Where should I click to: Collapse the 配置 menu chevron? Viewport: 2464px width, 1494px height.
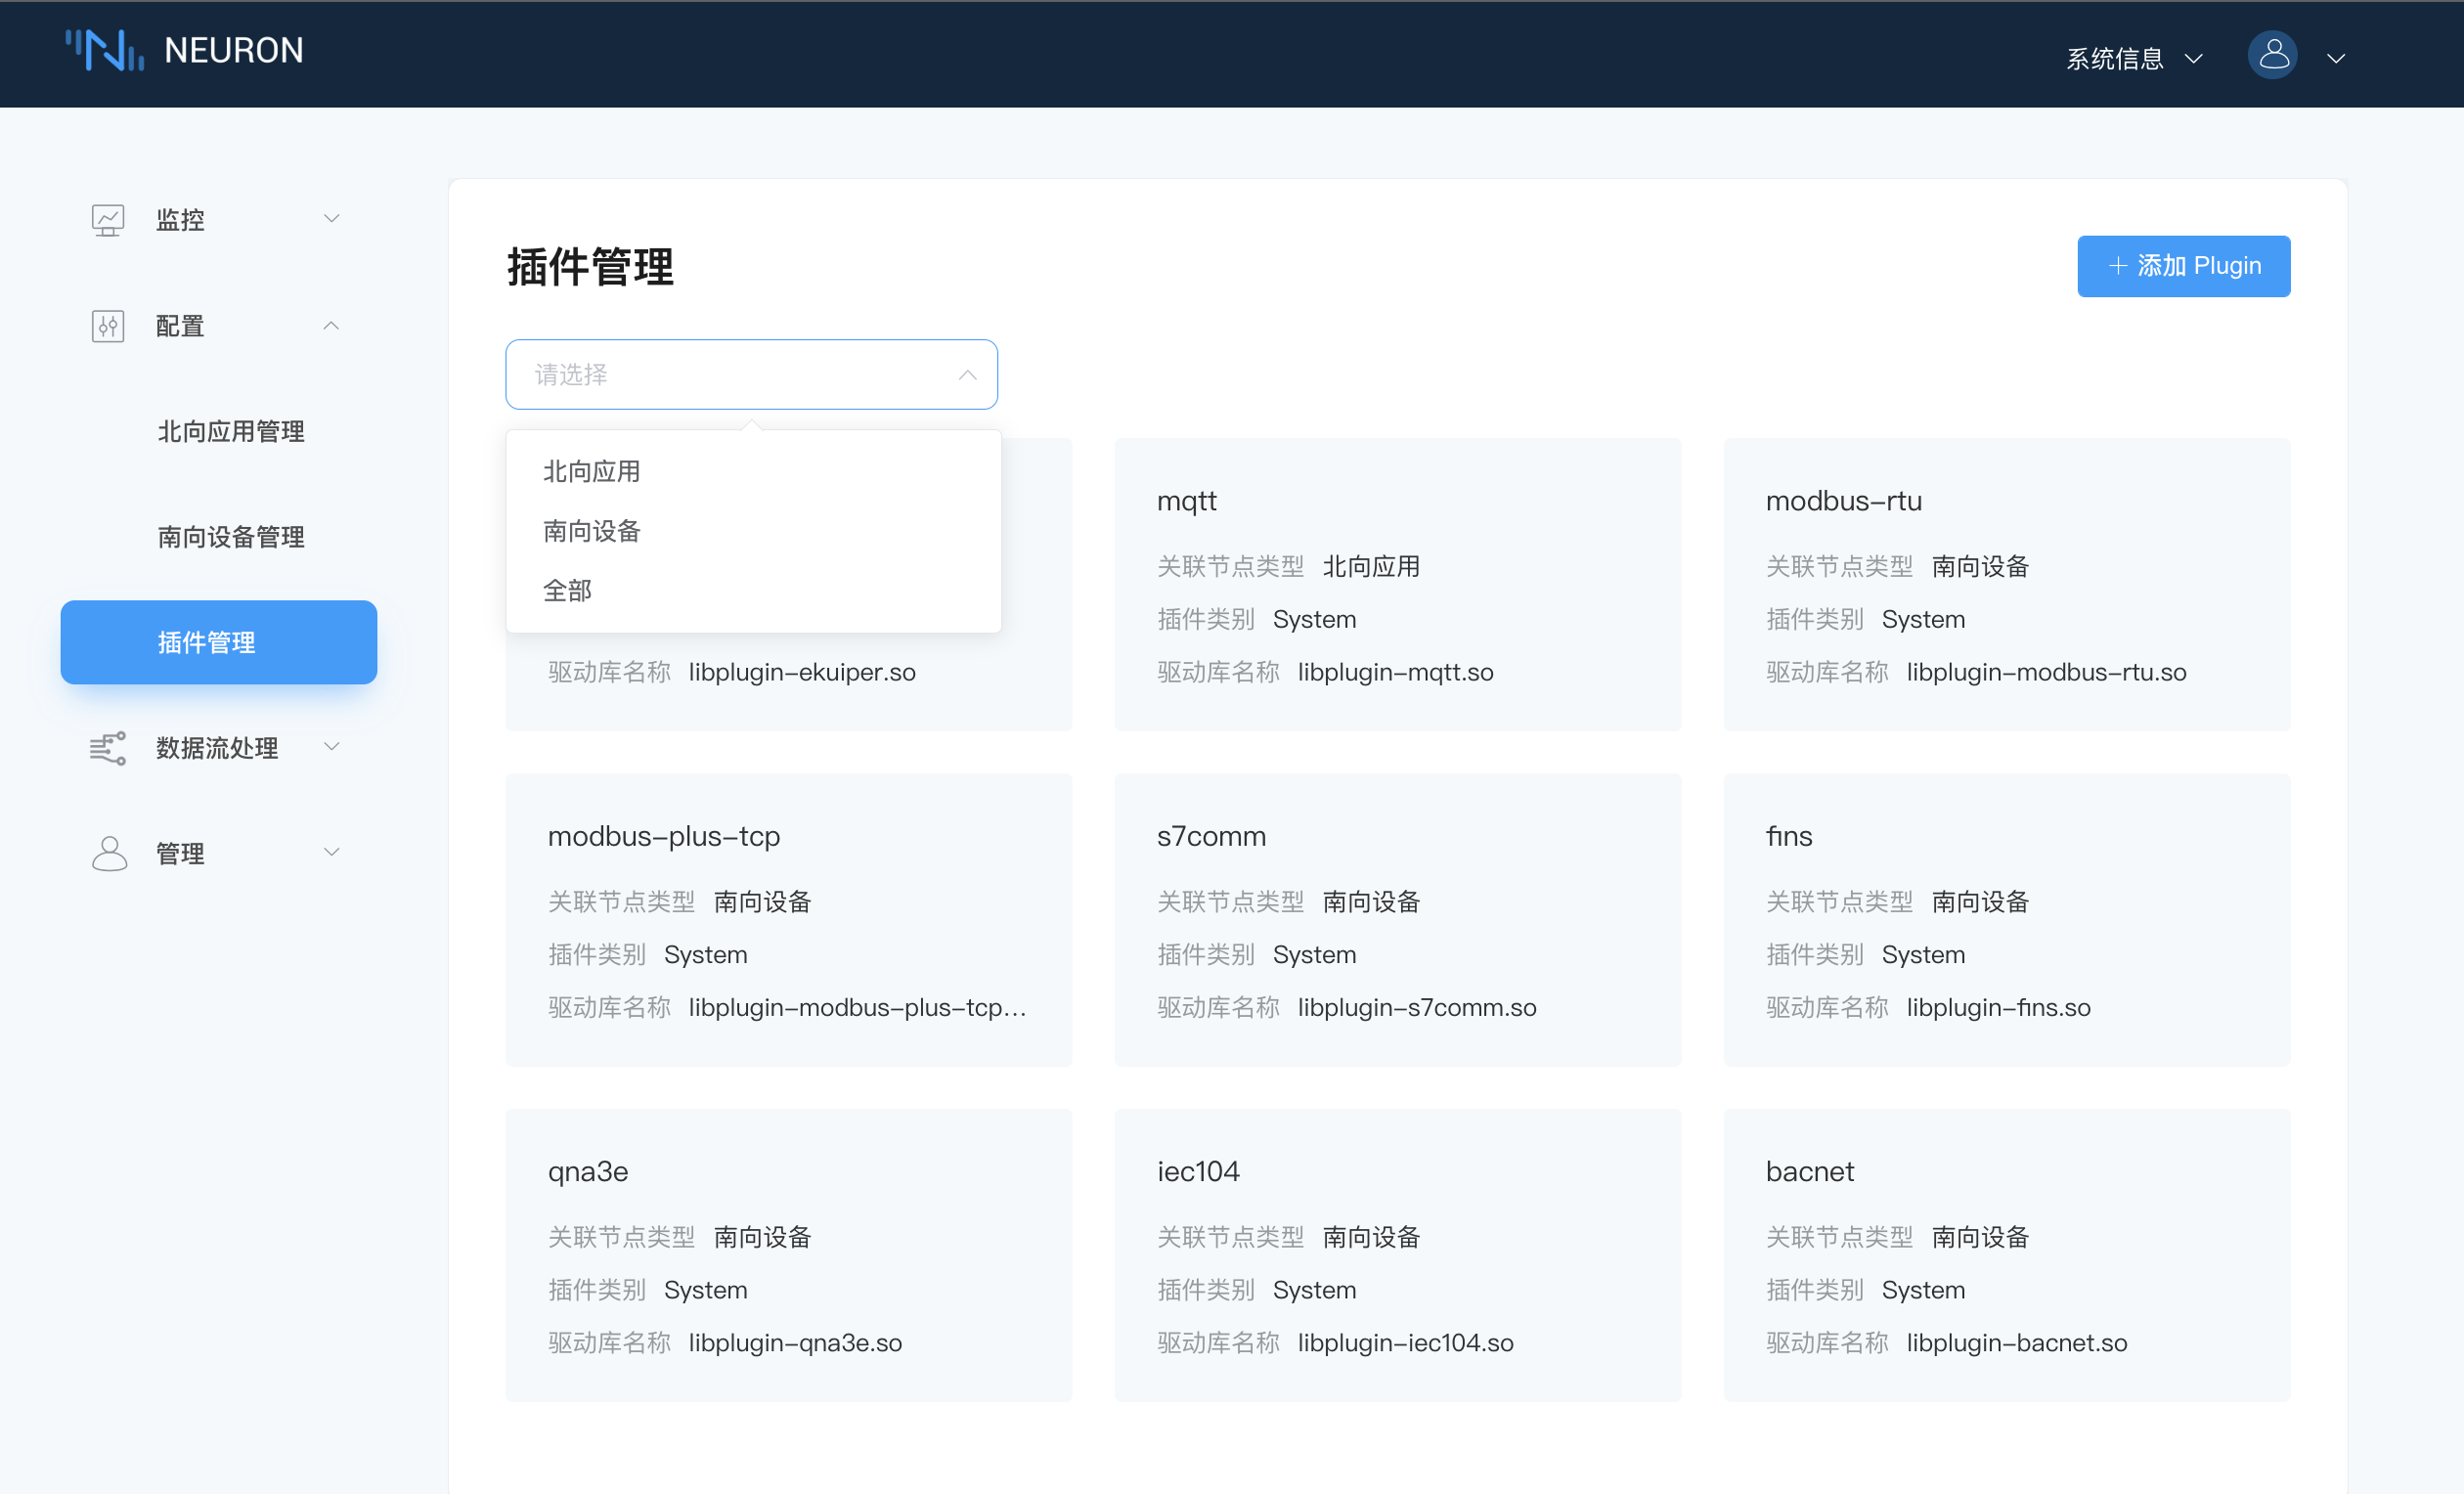coord(331,325)
